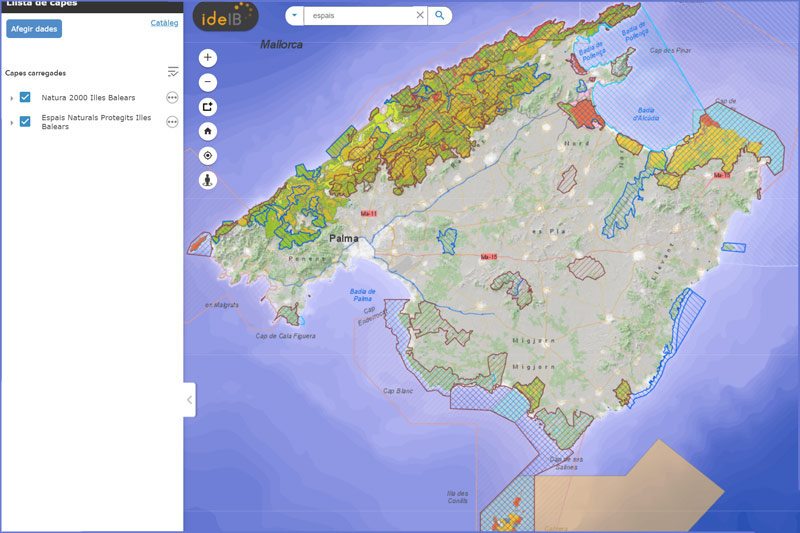Zoom out of the map

tap(208, 82)
